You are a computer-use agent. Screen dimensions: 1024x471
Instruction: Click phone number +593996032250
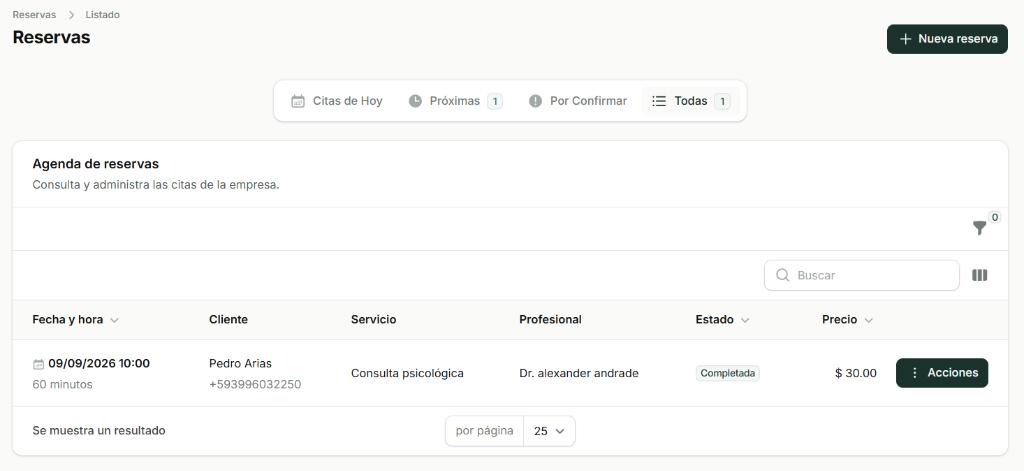255,384
